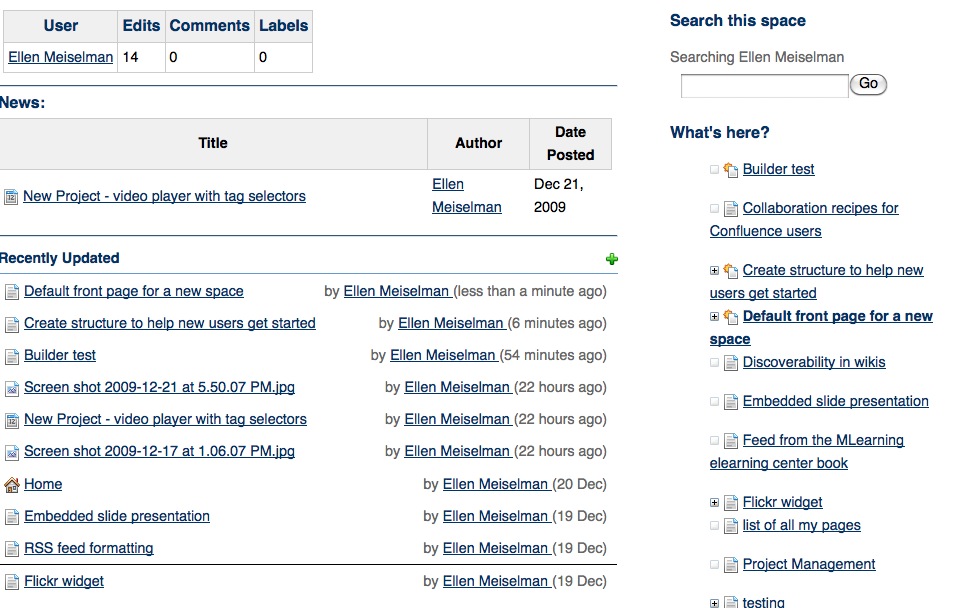Image resolution: width=963 pixels, height=608 pixels.
Task: Open Embedded slide presentation in Recently Updated
Action: (117, 517)
